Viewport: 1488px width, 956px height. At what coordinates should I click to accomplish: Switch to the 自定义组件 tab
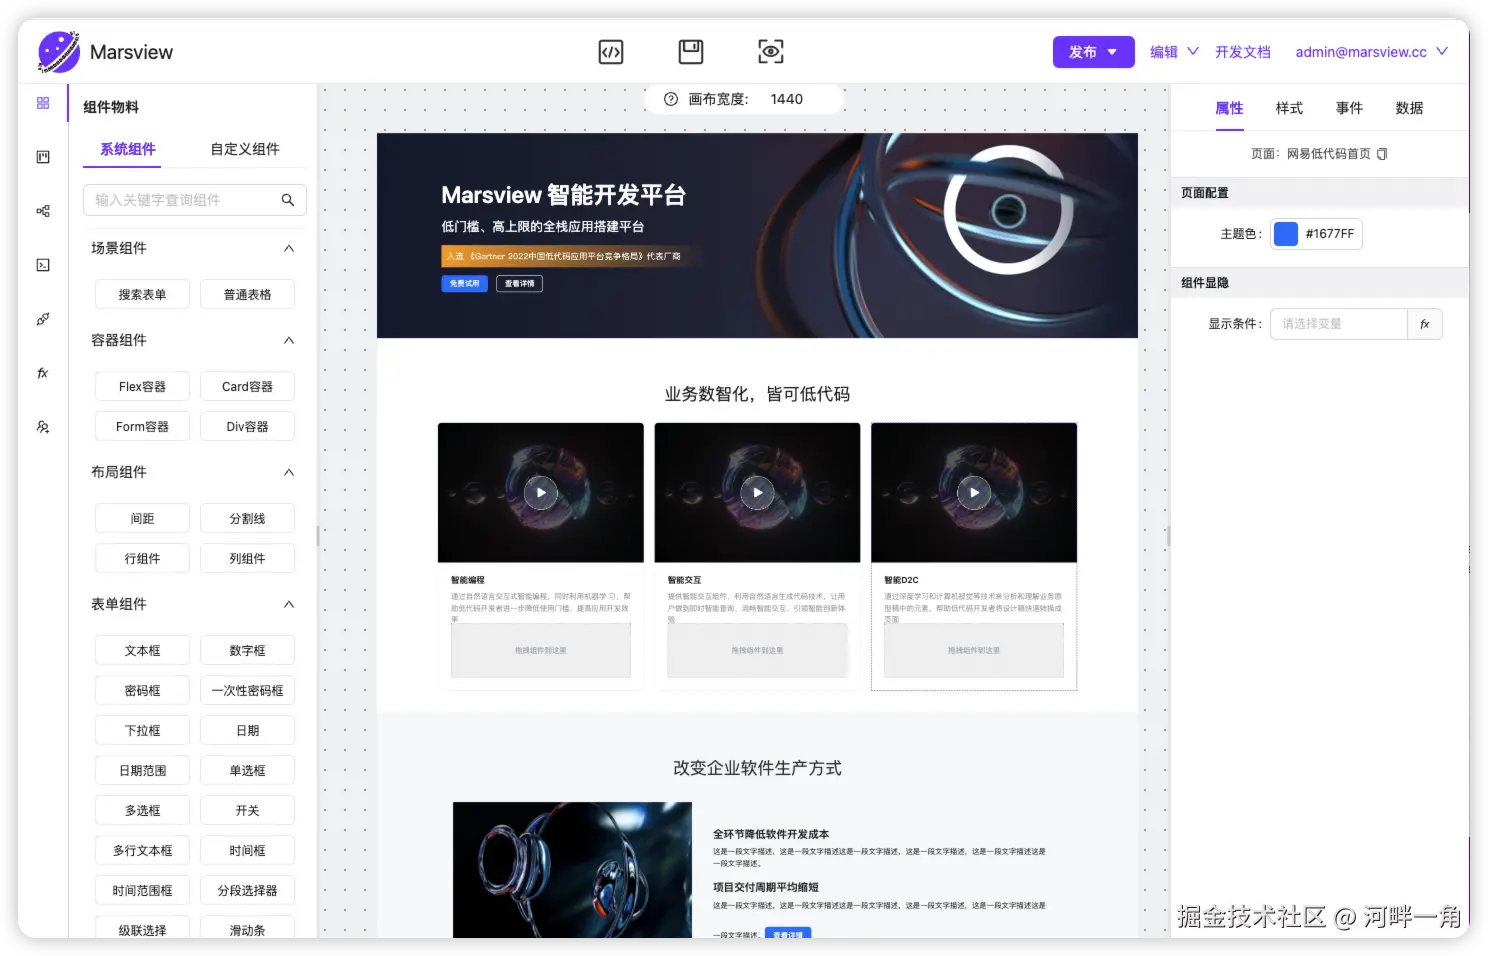[x=245, y=149]
